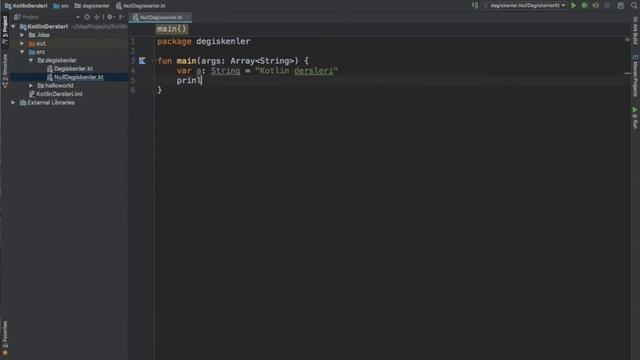Click the Project panel title label
Image resolution: width=640 pixels, height=360 pixels.
31,17
